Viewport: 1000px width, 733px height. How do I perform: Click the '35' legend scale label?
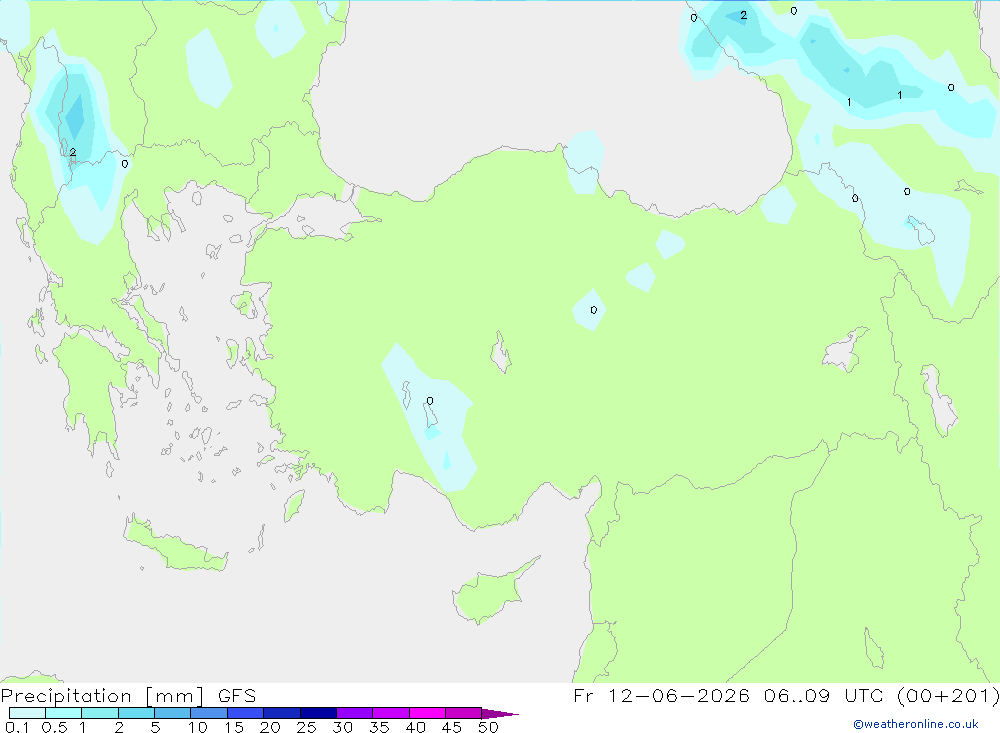click(379, 727)
